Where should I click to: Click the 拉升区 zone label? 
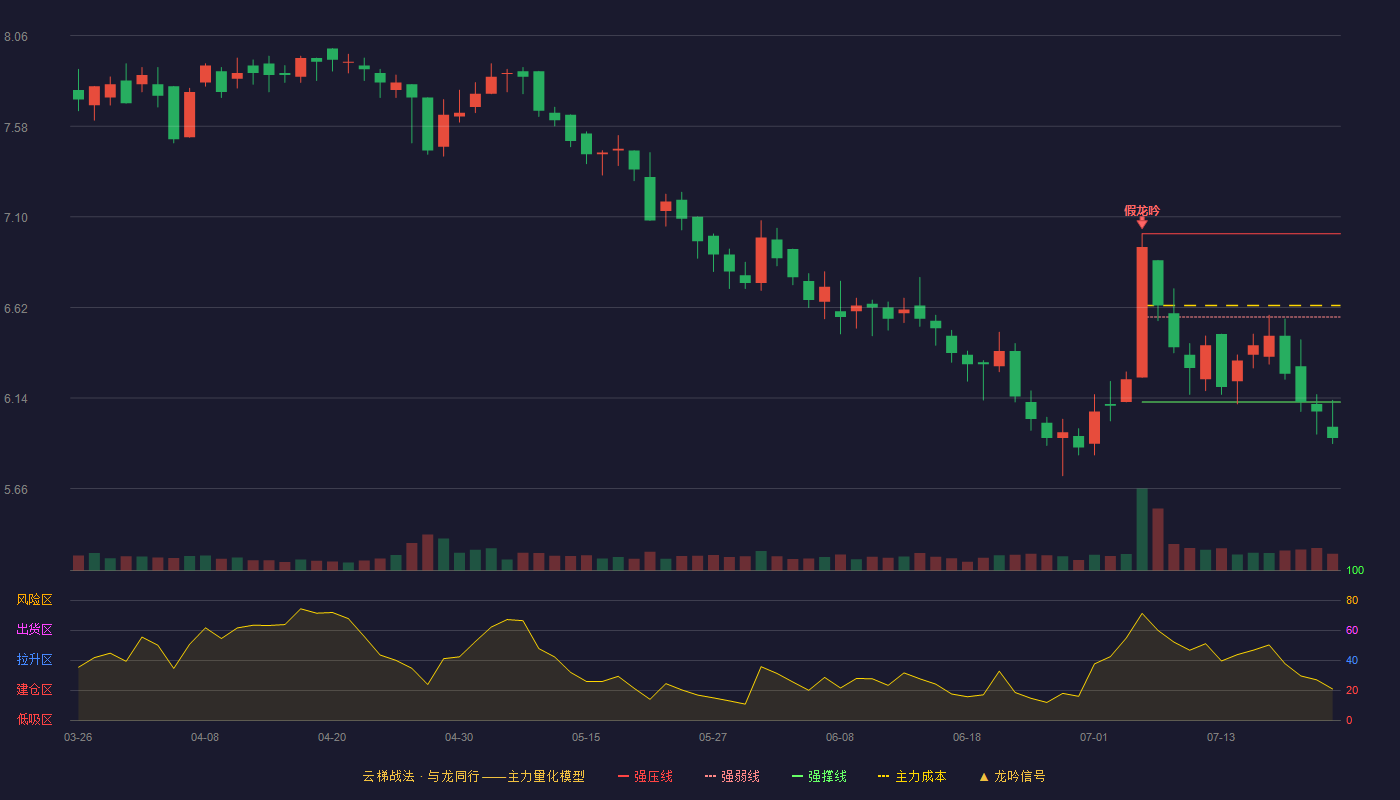click(34, 660)
